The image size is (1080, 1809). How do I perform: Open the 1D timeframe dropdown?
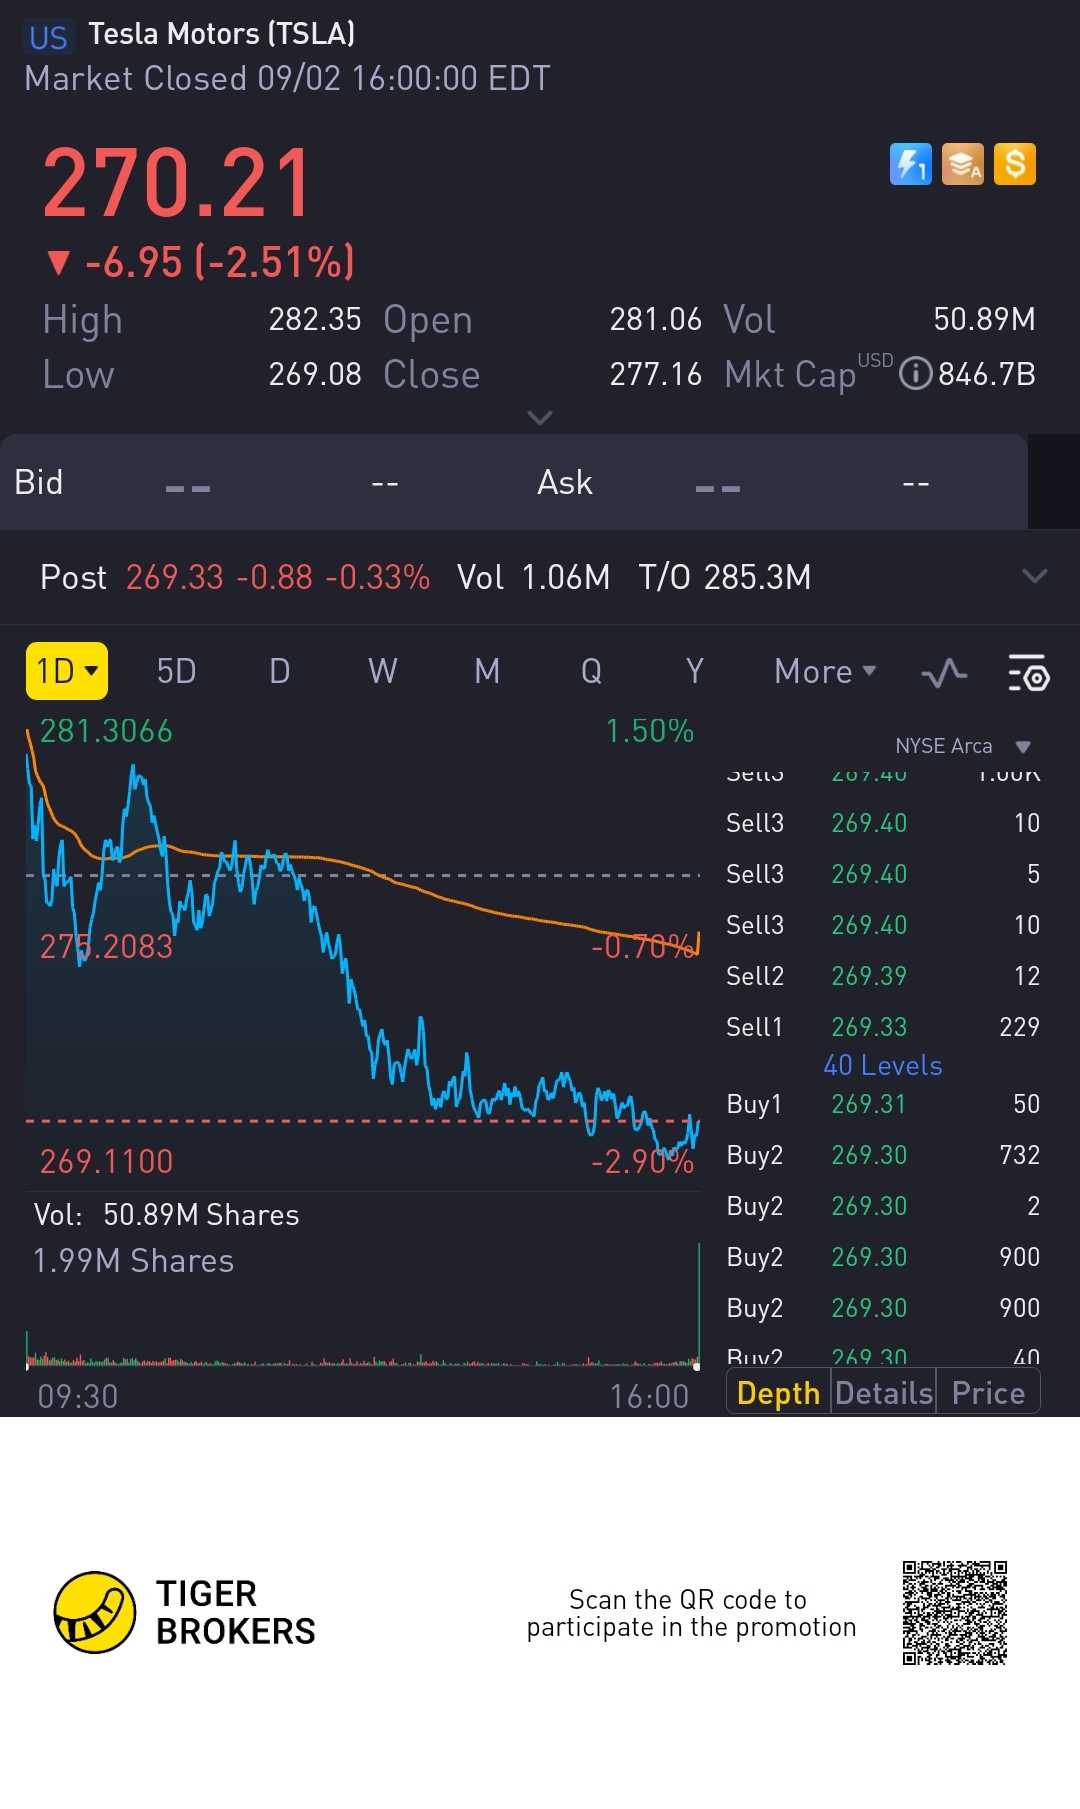pos(66,671)
